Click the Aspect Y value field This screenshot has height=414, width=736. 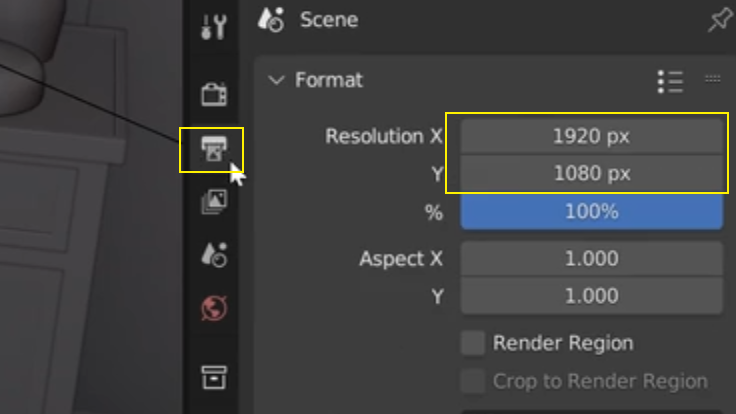point(591,296)
